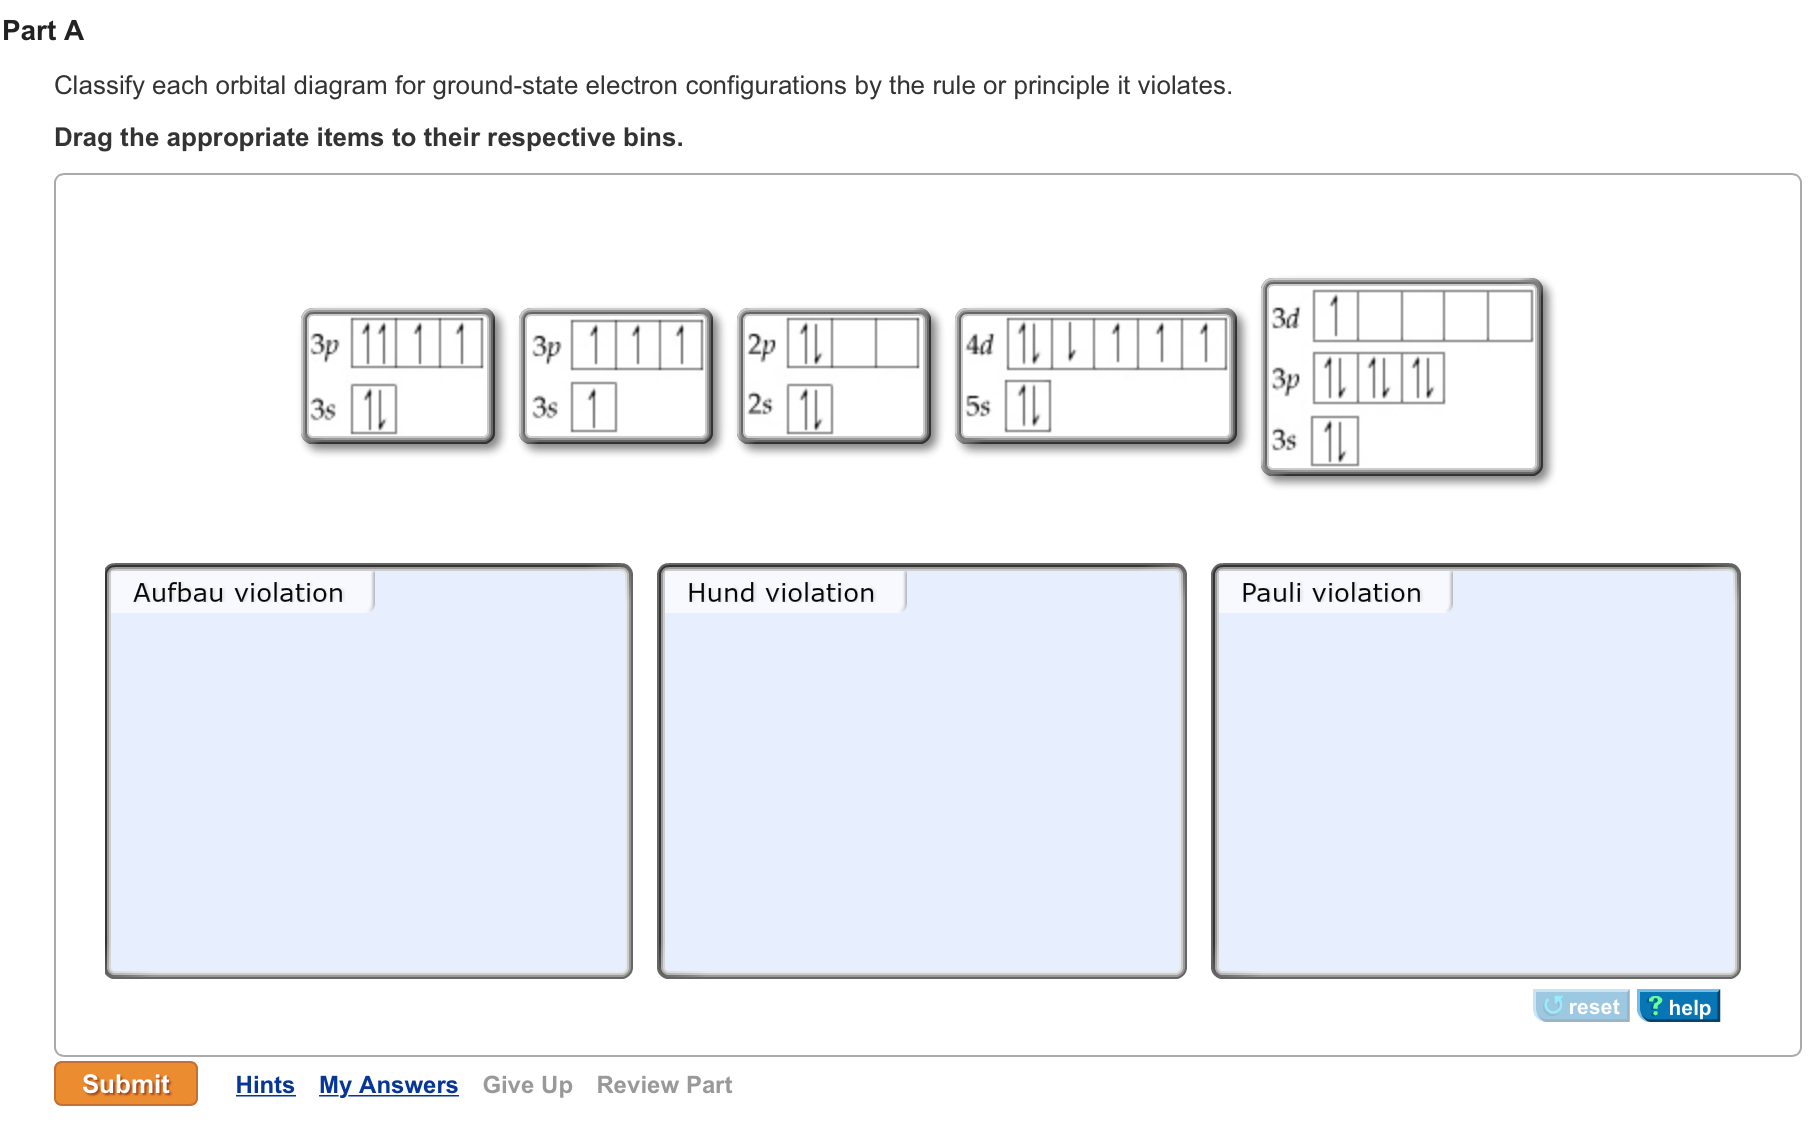Click the orange Submit button

pos(126,1084)
